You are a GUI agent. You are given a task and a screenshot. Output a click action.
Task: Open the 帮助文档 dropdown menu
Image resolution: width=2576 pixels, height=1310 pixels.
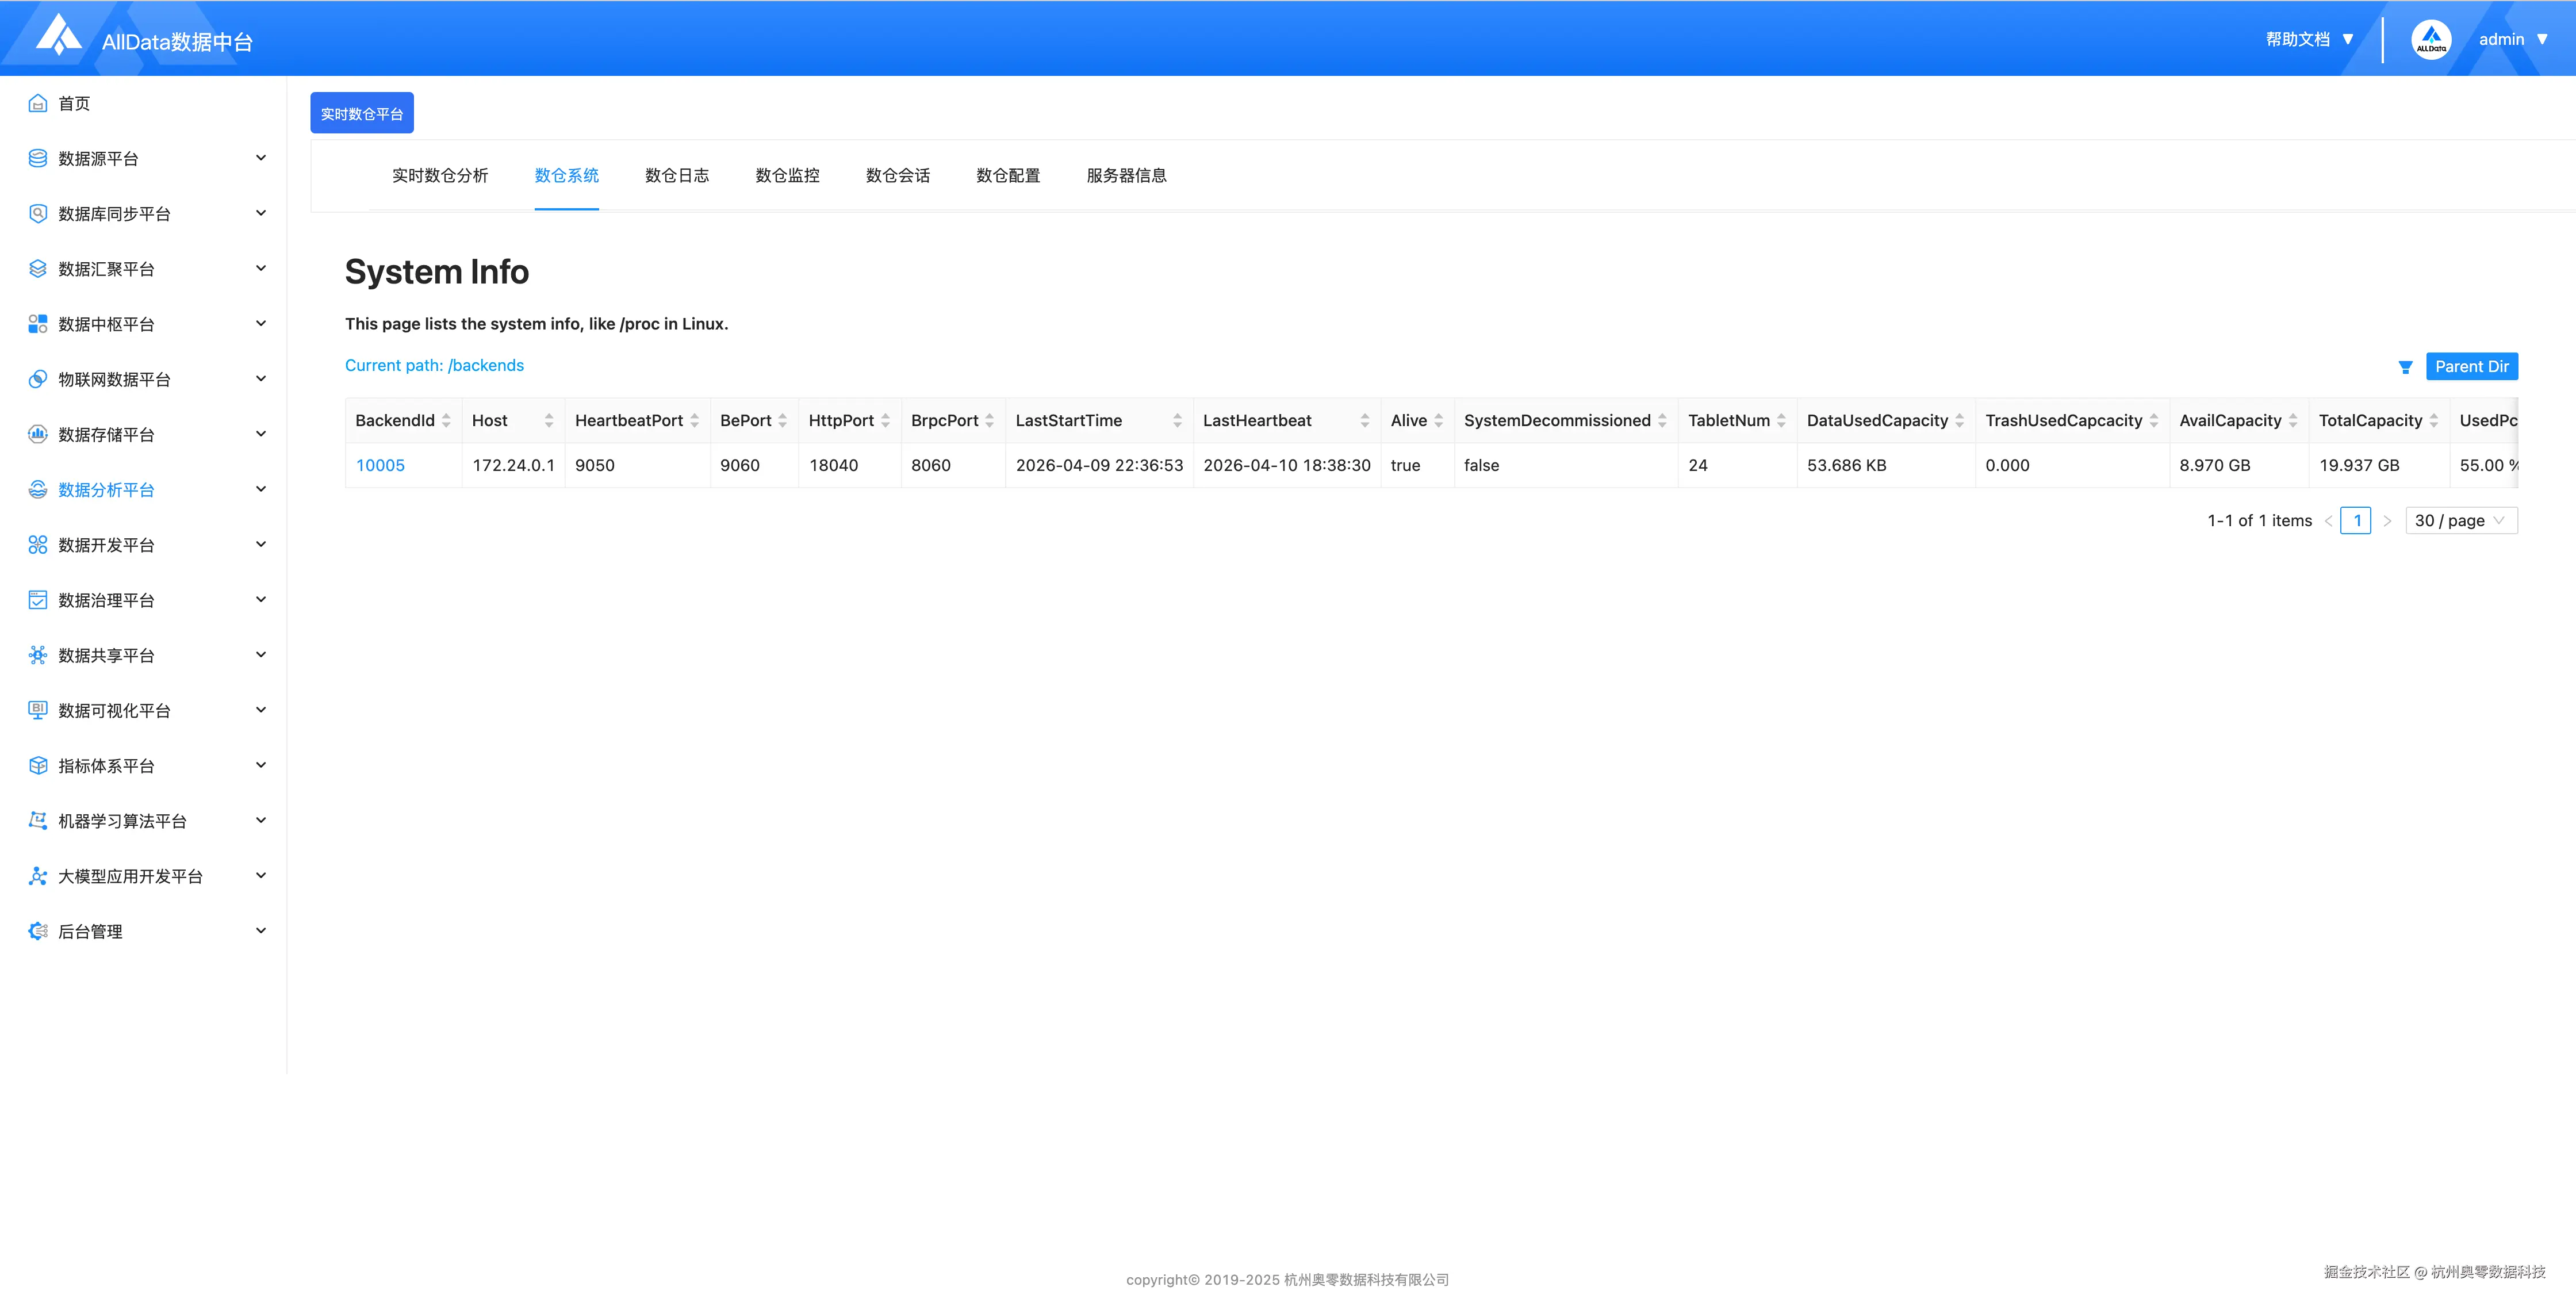(2309, 39)
